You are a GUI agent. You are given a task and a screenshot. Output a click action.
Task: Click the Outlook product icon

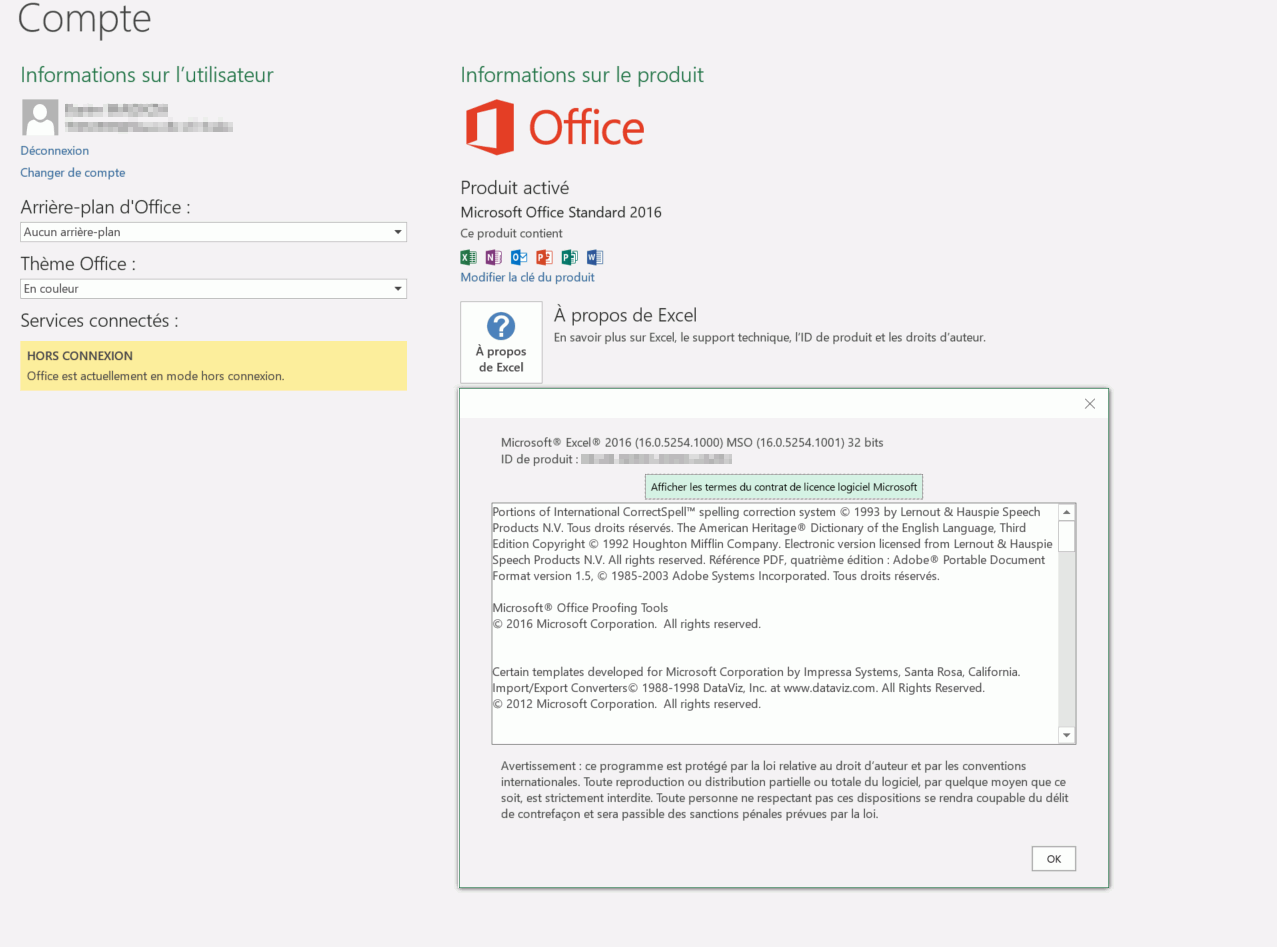pos(519,257)
